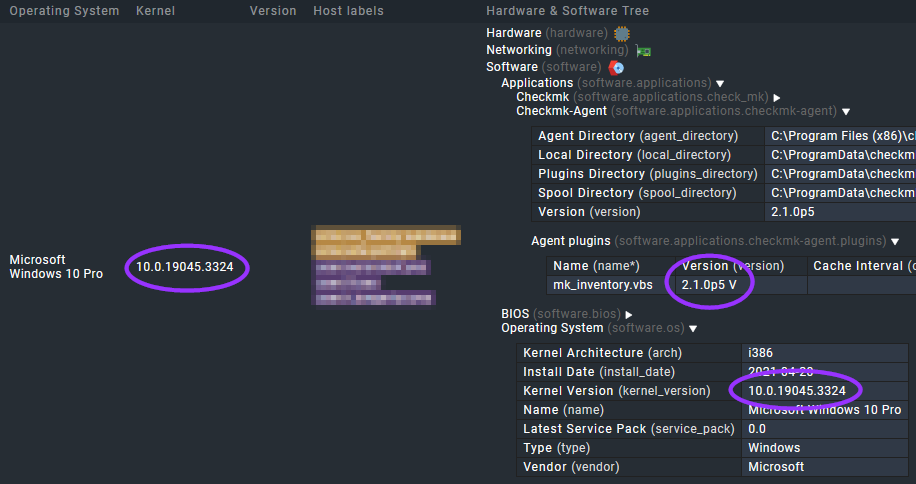The height and width of the screenshot is (484, 916).
Task: Click the Cache Interval column header
Action: 864,266
